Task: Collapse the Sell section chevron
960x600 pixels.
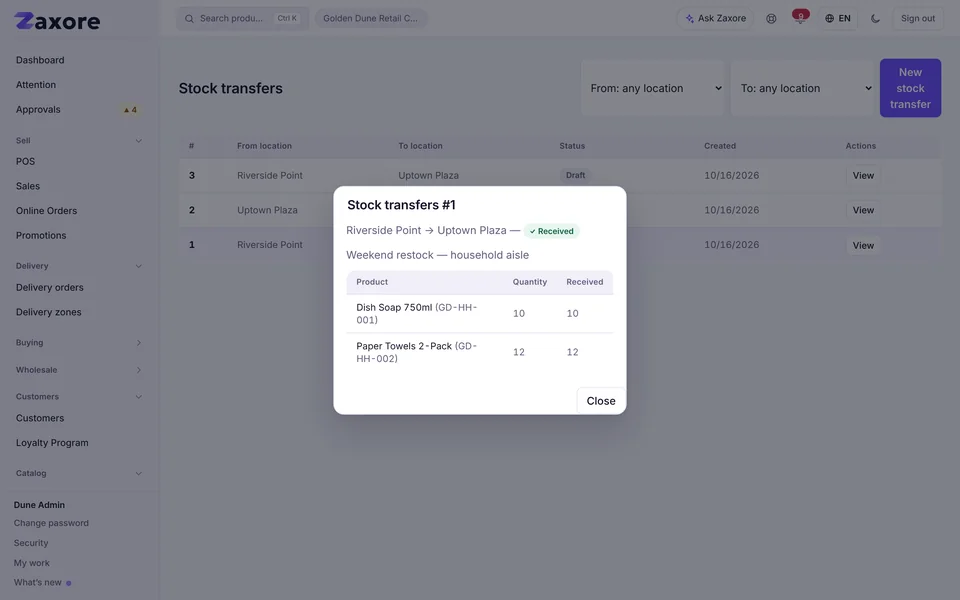Action: pyautogui.click(x=138, y=141)
